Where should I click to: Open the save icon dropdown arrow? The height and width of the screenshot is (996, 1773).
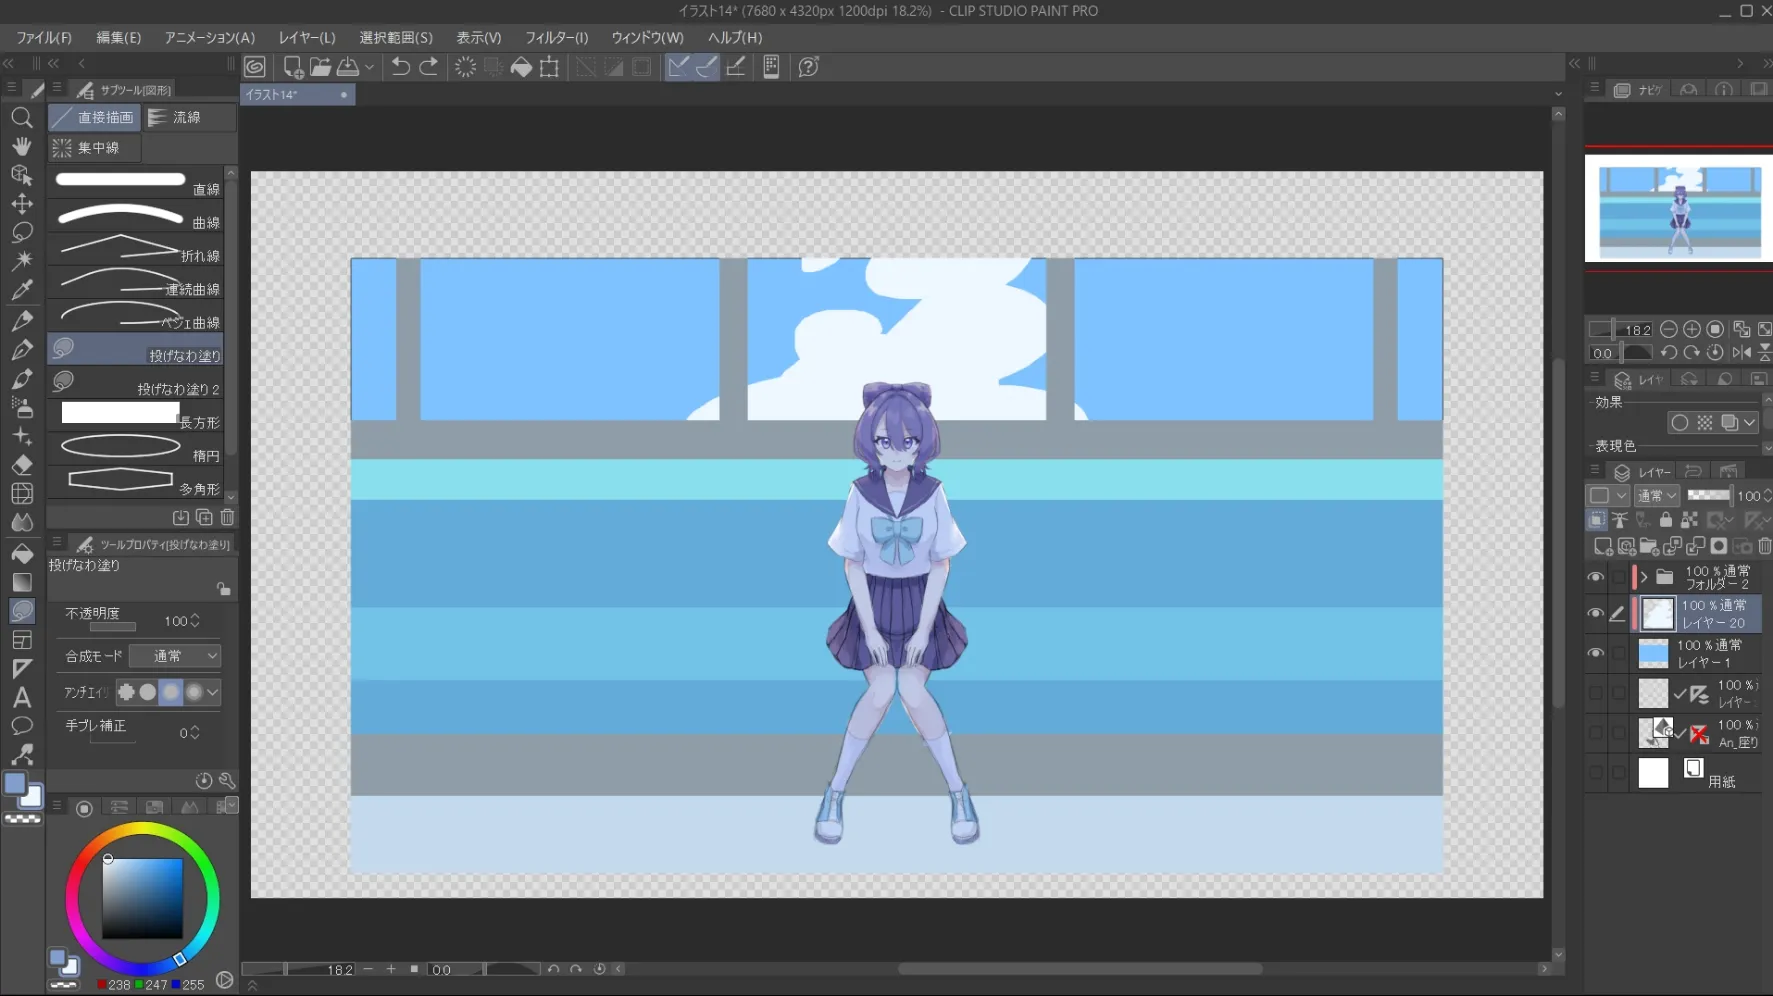pos(369,67)
